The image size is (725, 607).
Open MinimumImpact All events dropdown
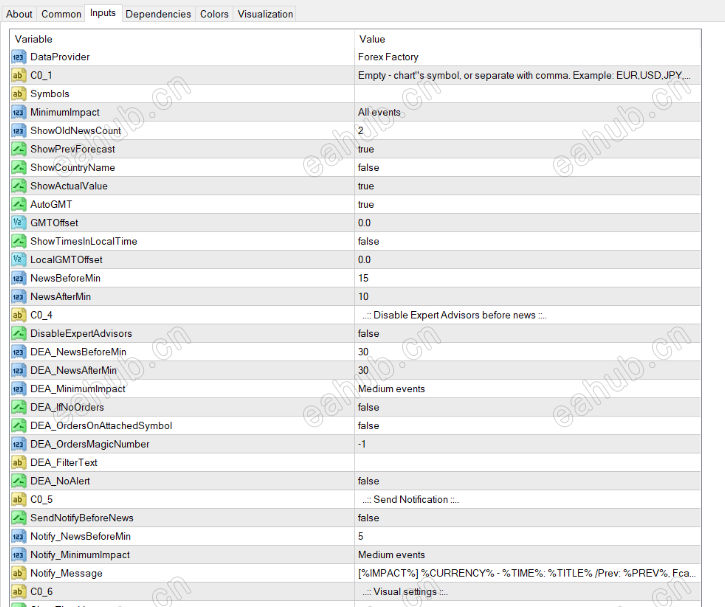click(380, 112)
